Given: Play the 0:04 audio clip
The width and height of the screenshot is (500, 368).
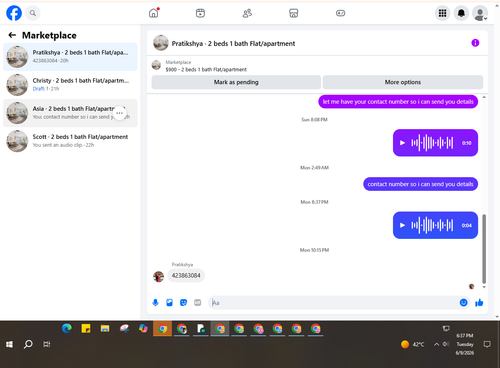Looking at the screenshot, I should tap(402, 225).
